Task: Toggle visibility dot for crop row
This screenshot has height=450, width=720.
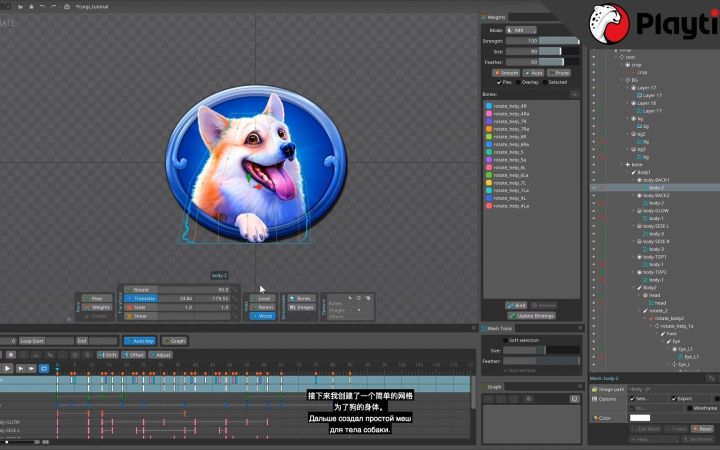Action: click(593, 65)
